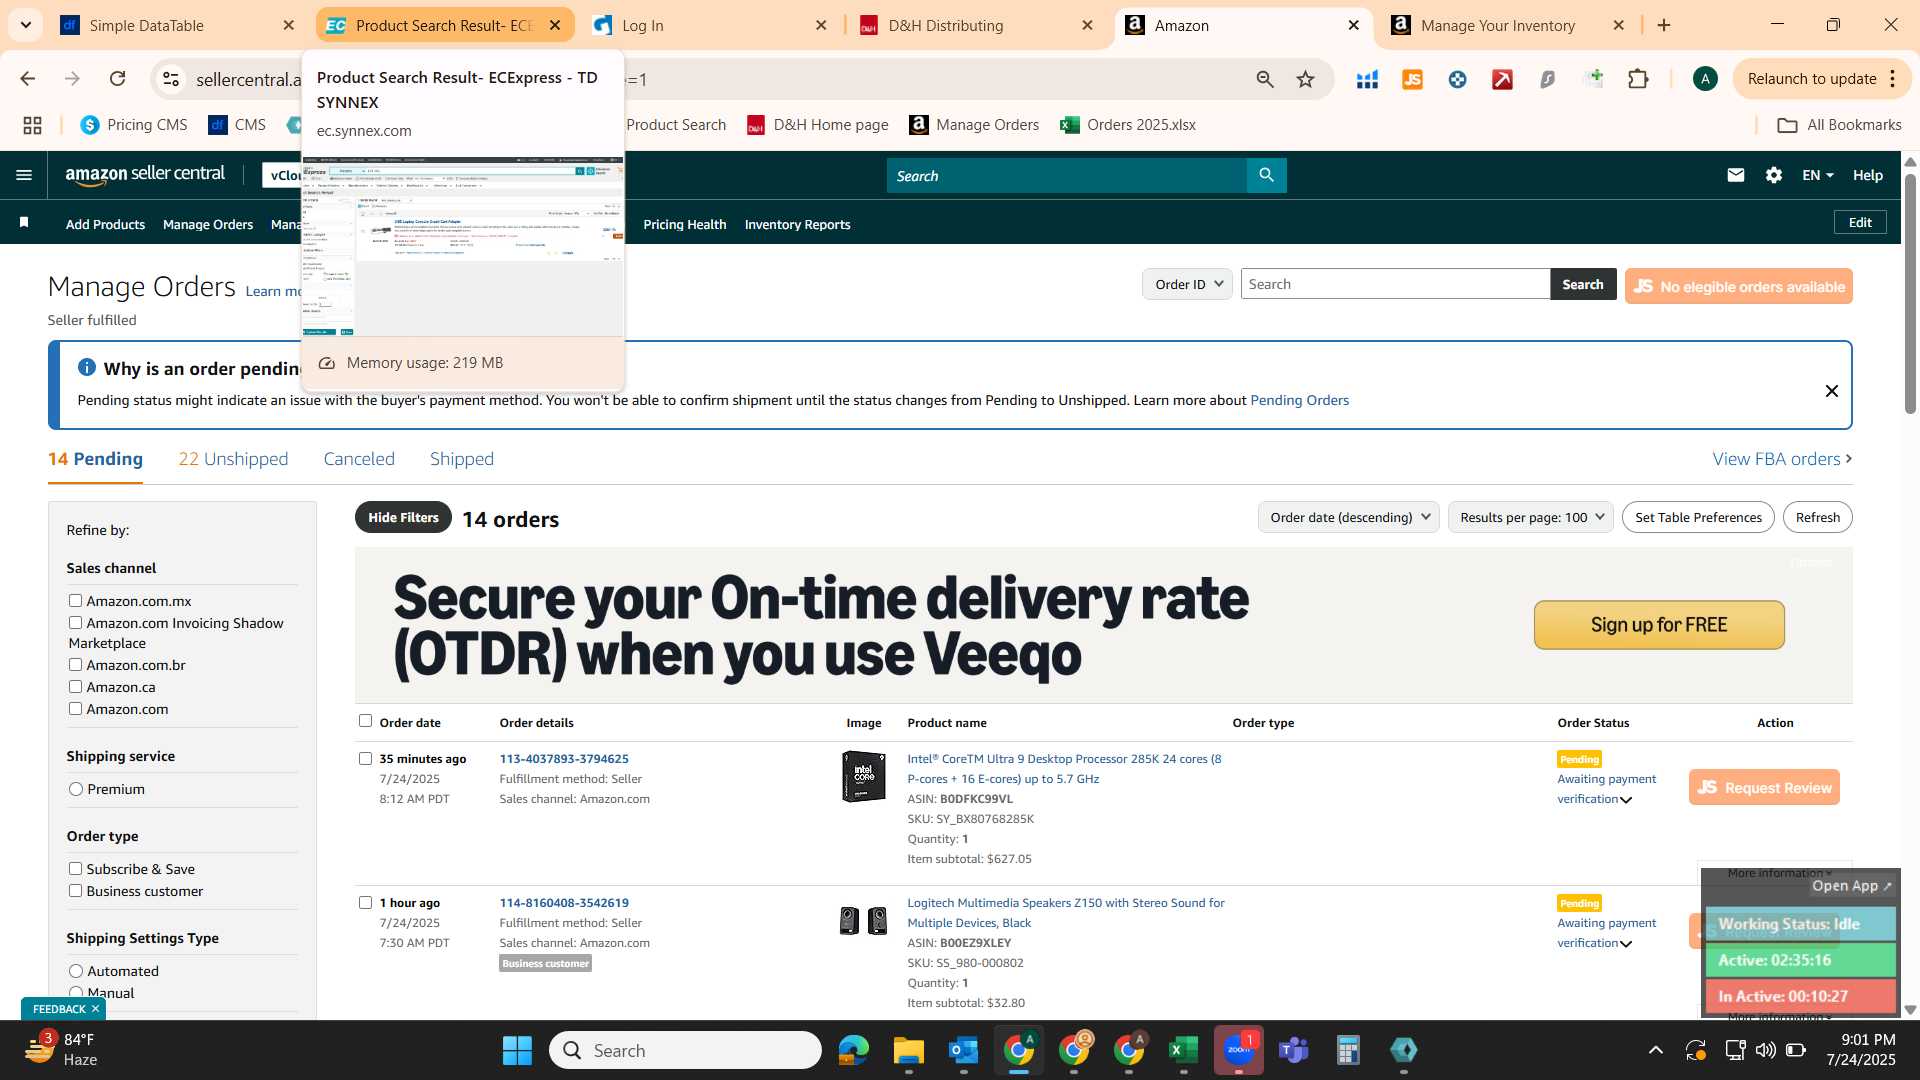The image size is (1920, 1080).
Task: Open Inventory Reports in the nav bar
Action: (x=797, y=224)
